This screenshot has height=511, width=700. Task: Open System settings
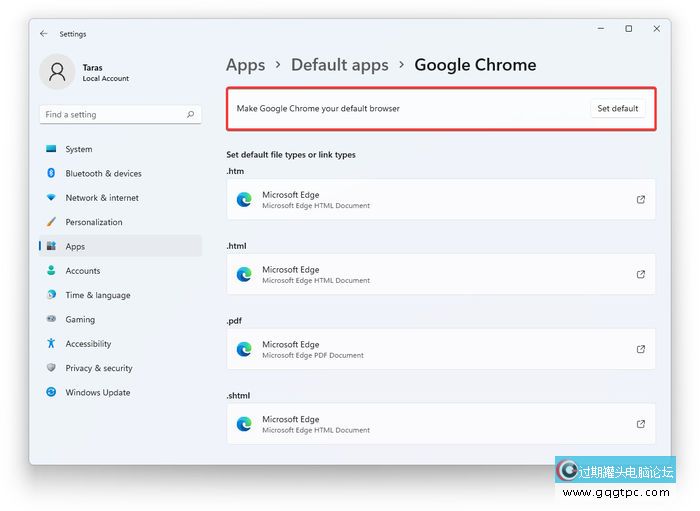(x=121, y=149)
